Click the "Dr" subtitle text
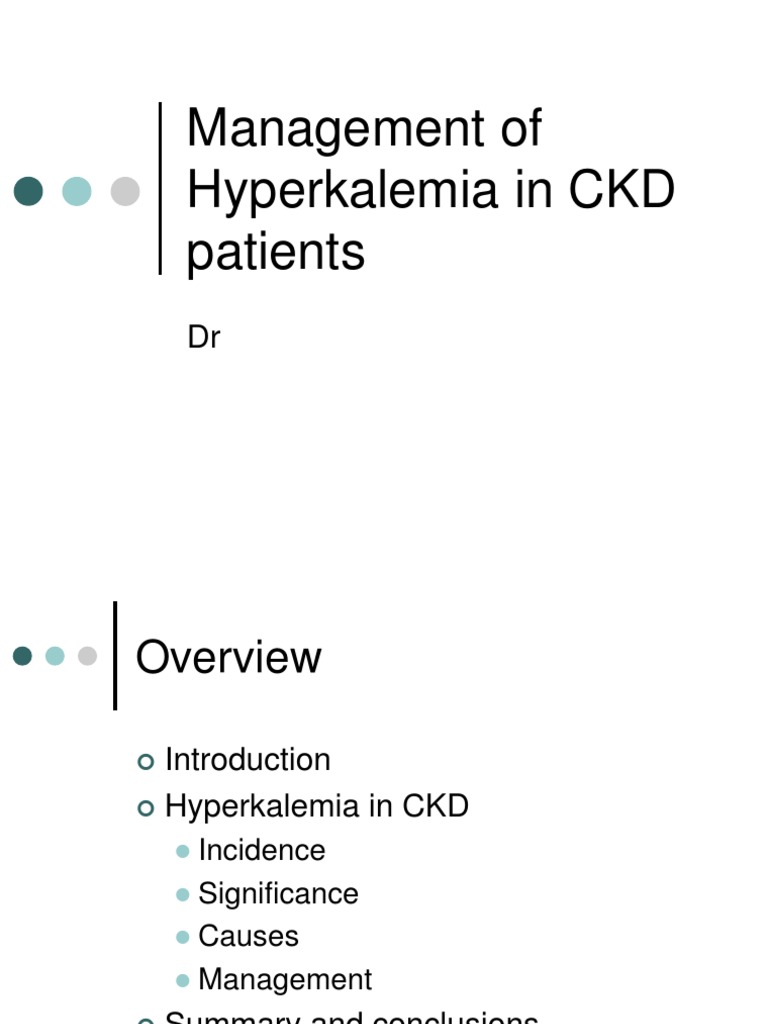This screenshot has width=768, height=1024. click(203, 338)
